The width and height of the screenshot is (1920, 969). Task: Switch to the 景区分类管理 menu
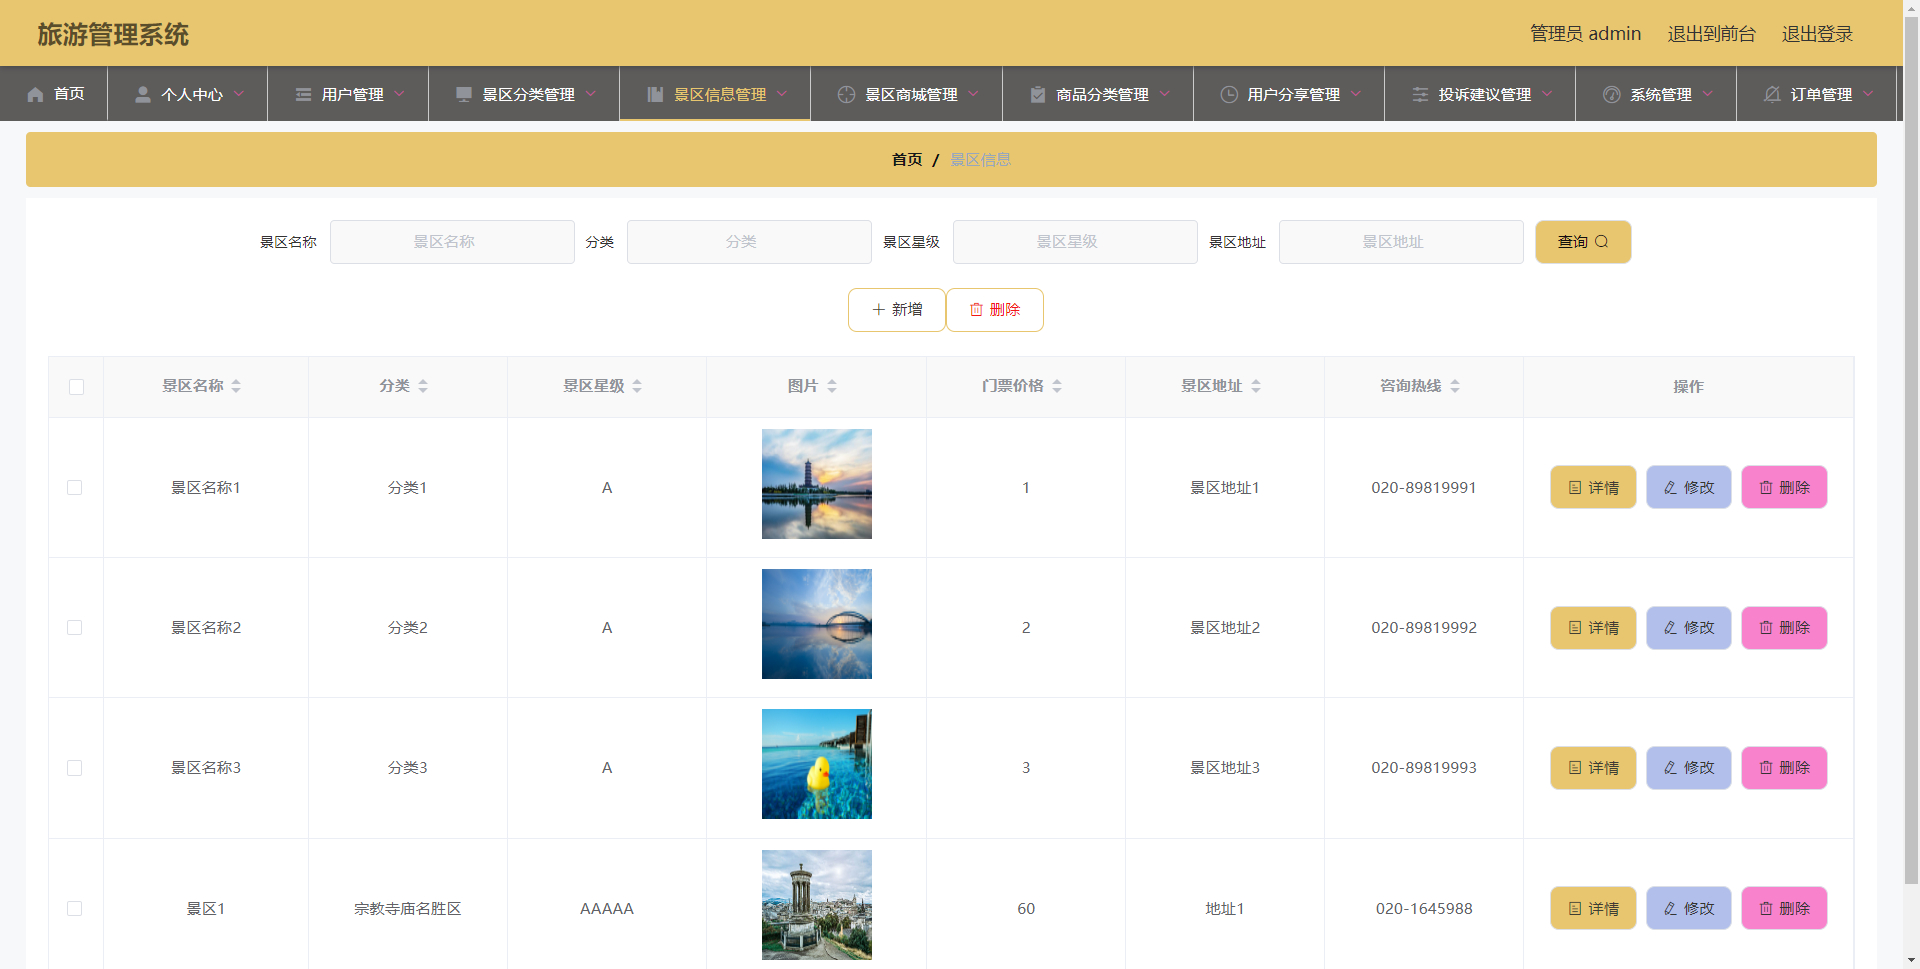tap(528, 94)
